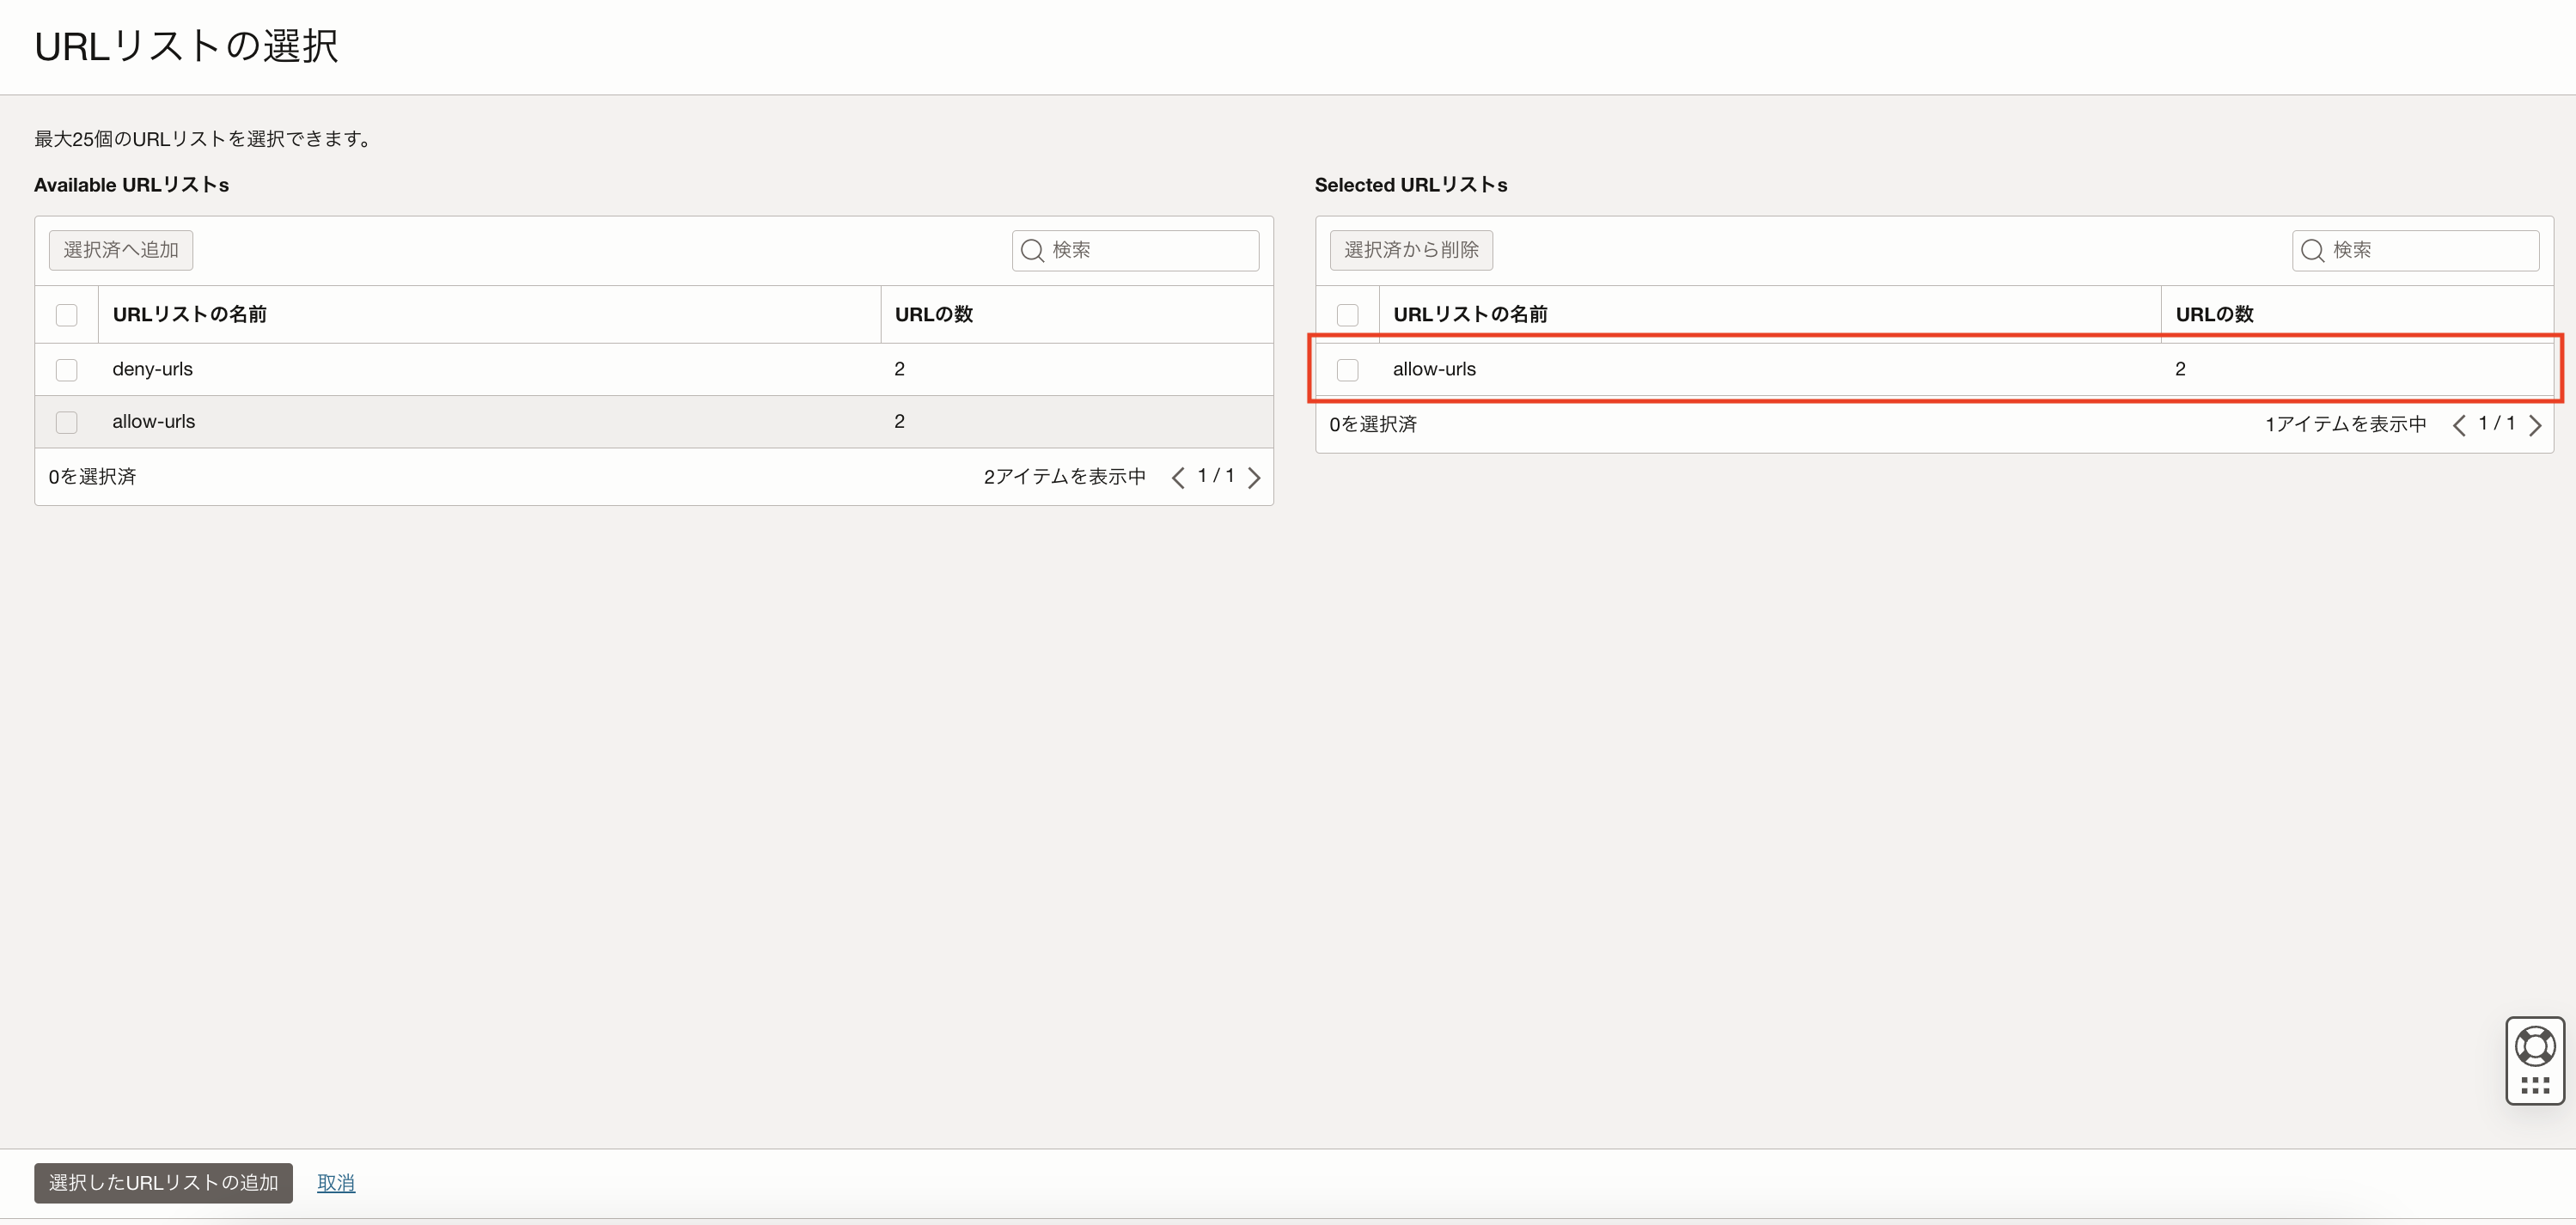The width and height of the screenshot is (2576, 1225).
Task: Go to next page in Selected lists
Action: tap(2534, 425)
